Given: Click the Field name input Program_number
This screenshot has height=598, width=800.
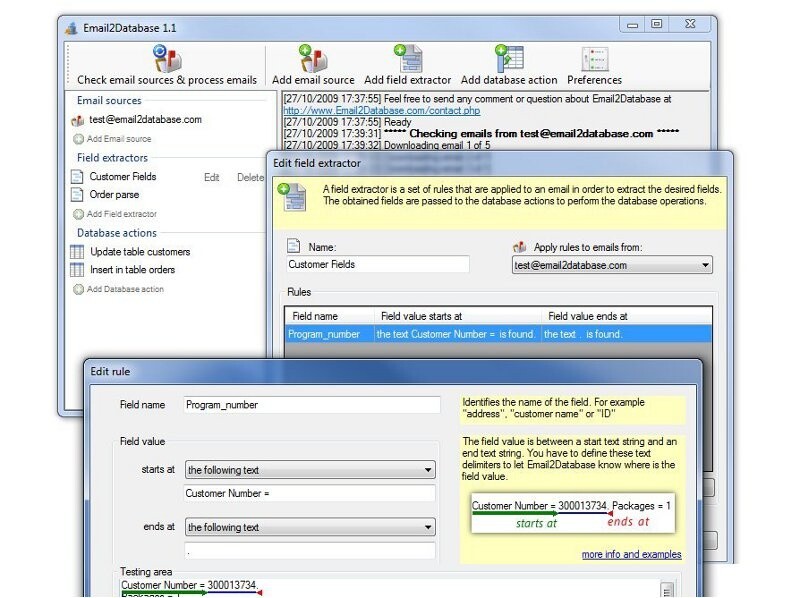Looking at the screenshot, I should pyautogui.click(x=312, y=405).
